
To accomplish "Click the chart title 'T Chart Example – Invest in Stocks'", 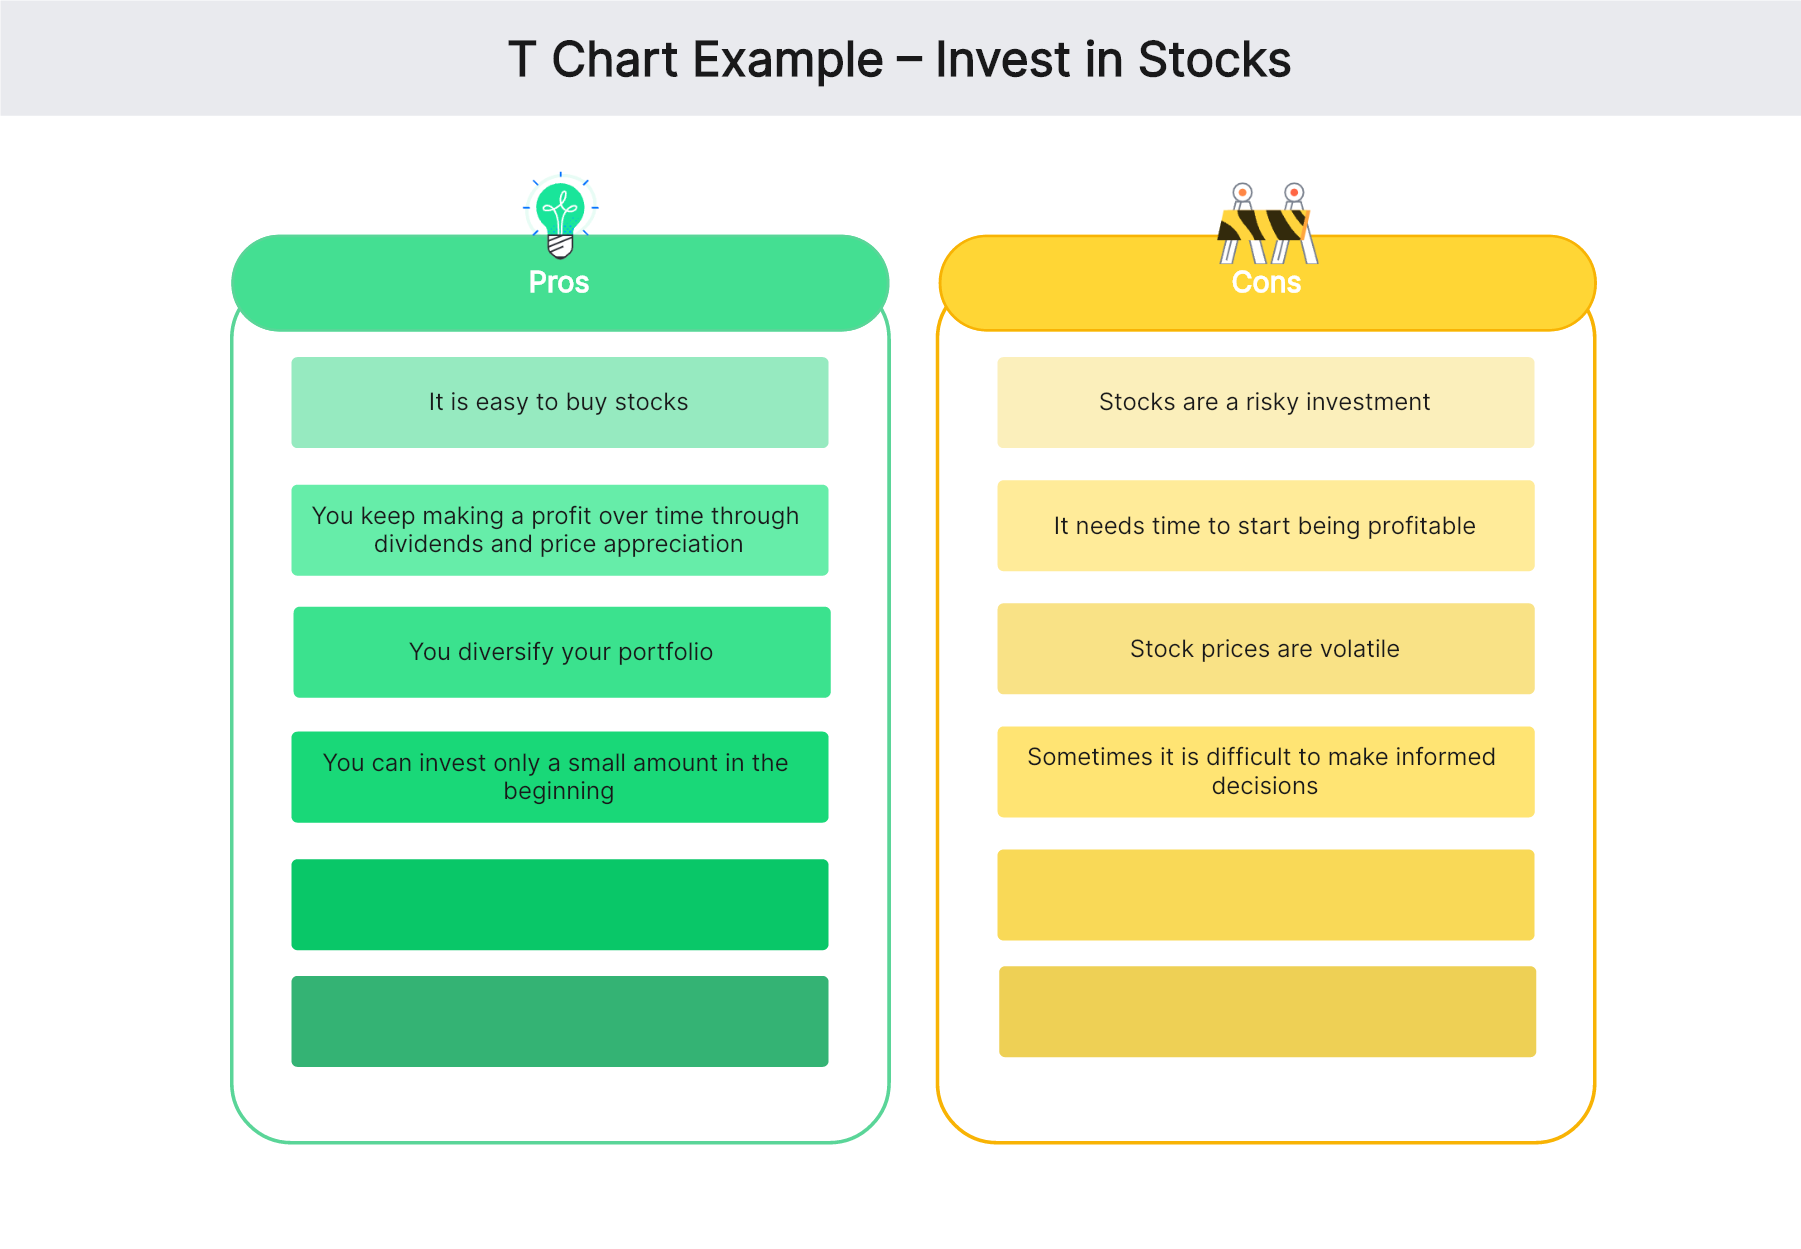I will coord(899,60).
